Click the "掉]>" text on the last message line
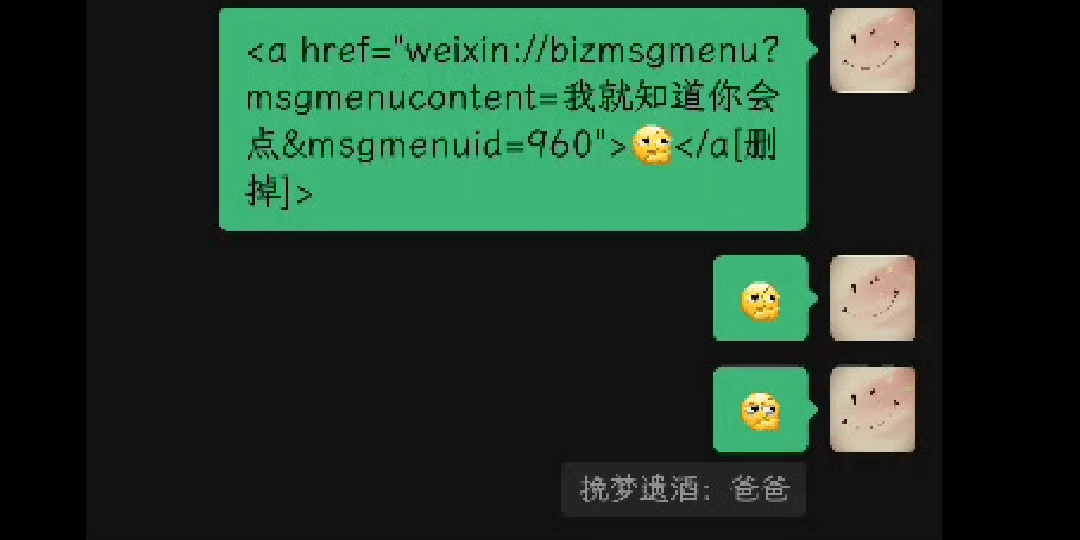1080x540 pixels. tap(280, 192)
